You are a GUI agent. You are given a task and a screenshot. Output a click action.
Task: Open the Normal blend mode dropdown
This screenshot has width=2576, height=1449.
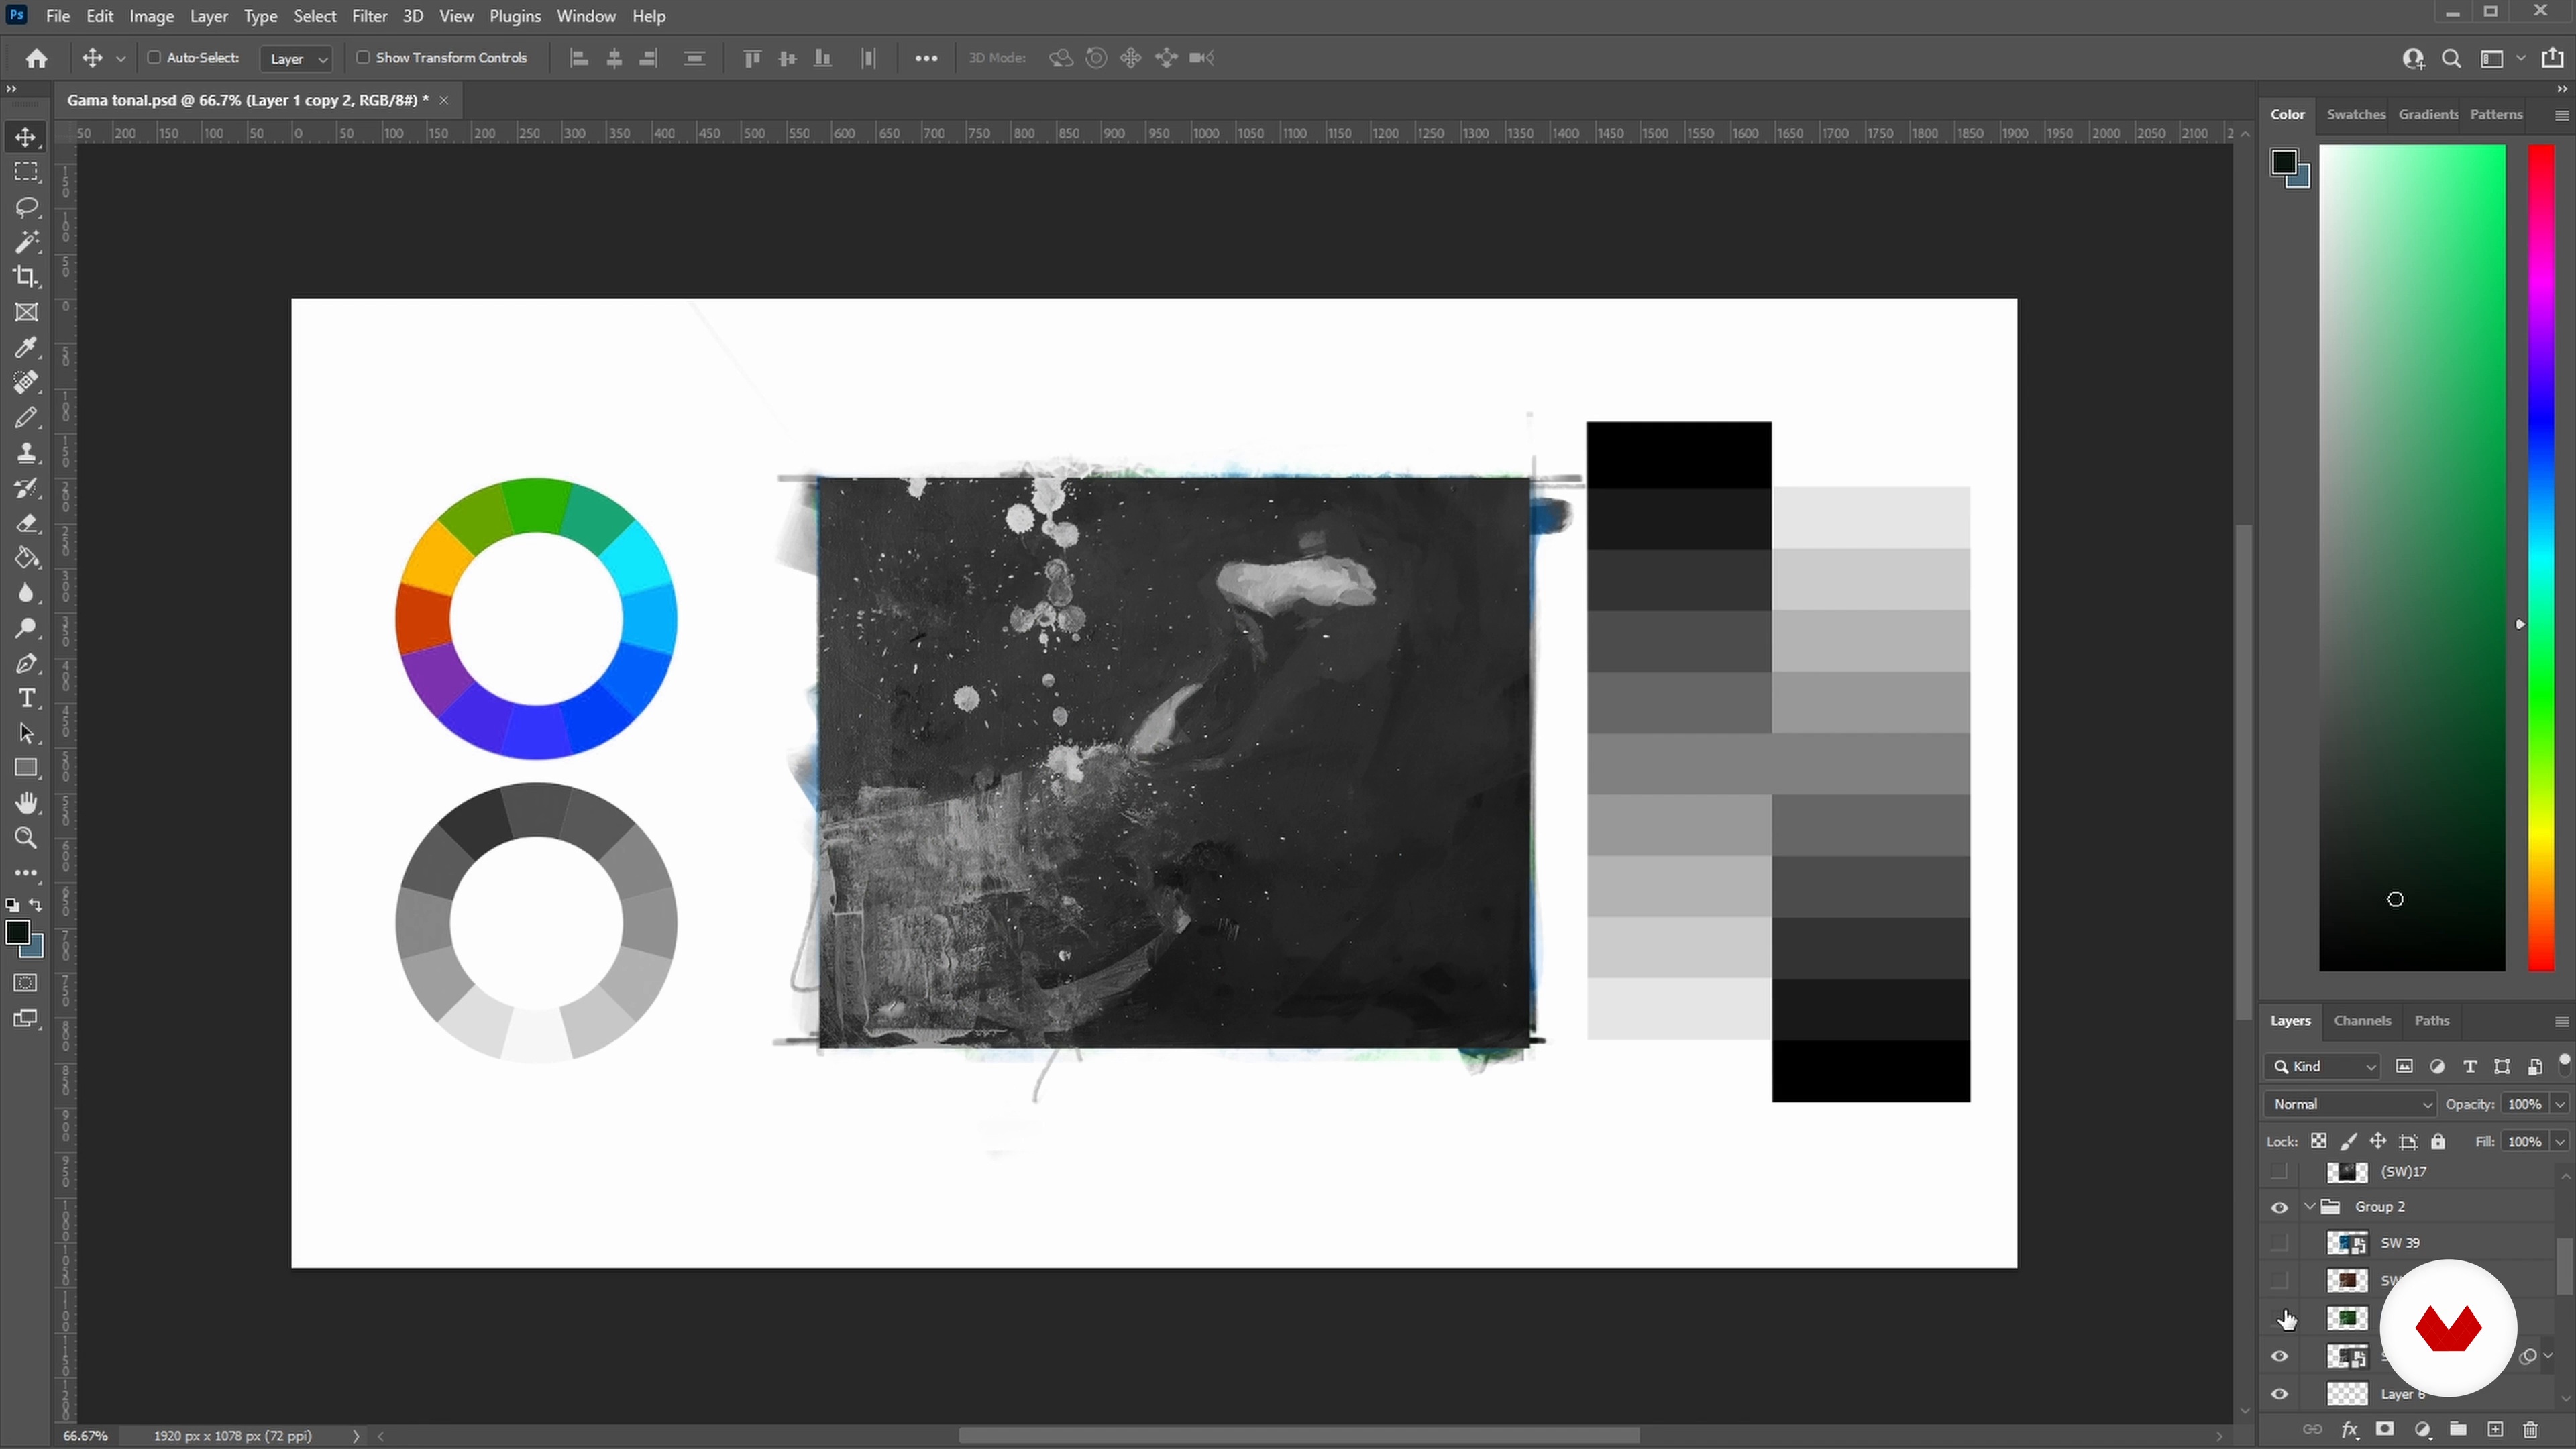click(2349, 1104)
